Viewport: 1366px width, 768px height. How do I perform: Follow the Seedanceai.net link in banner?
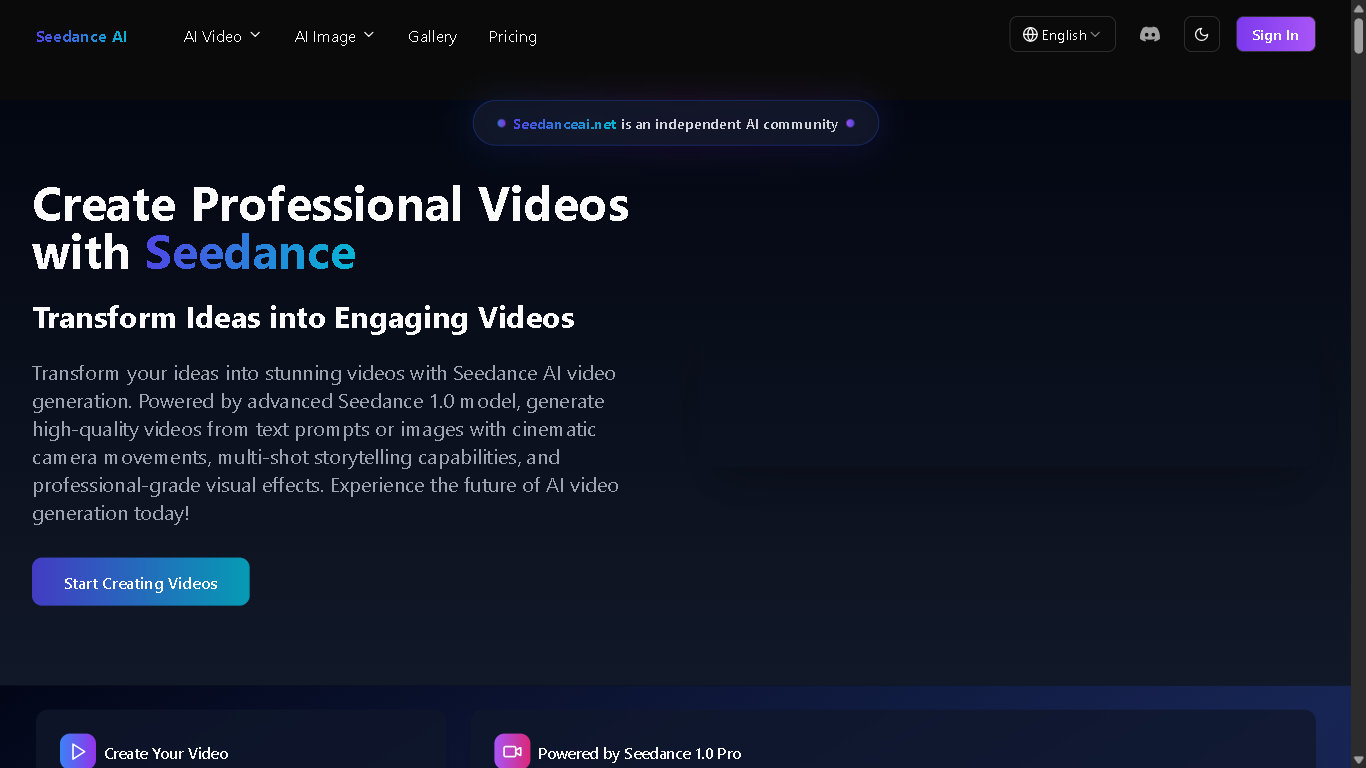tap(564, 124)
